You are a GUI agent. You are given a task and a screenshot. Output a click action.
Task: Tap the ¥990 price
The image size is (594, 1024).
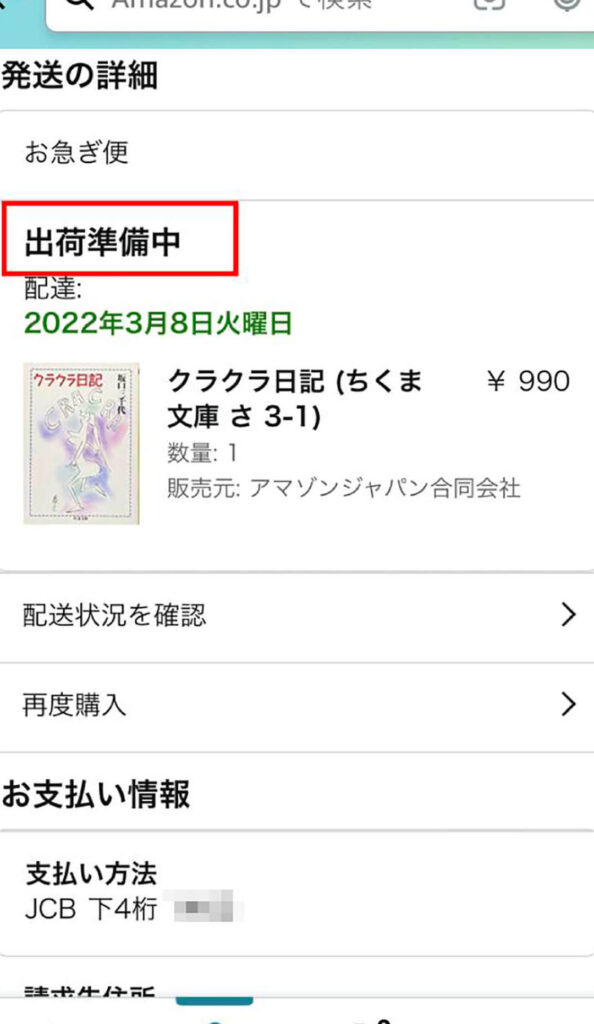click(529, 381)
